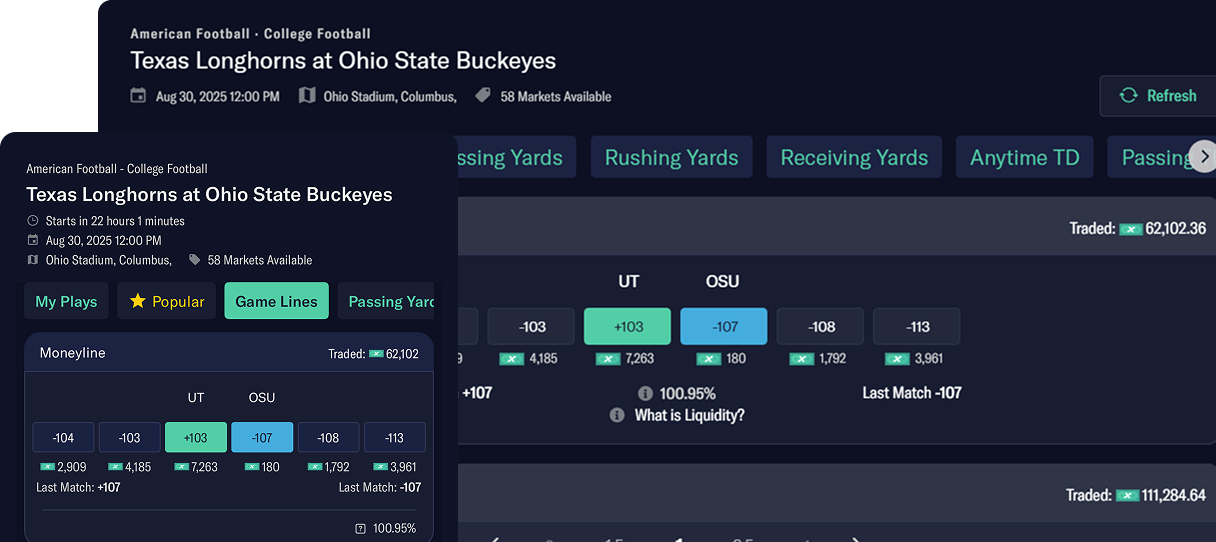Open the Receiving Yards tab
The image size is (1216, 542).
click(854, 158)
